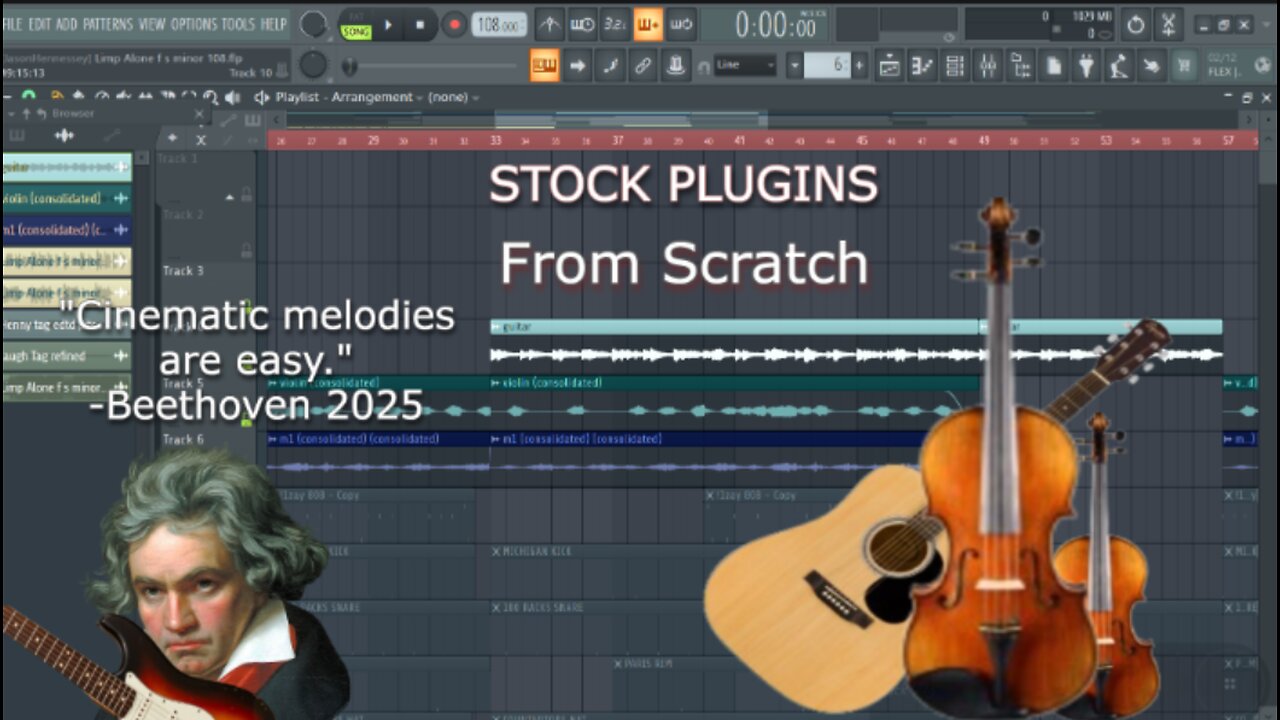Open the HELP menu
The image size is (1280, 720).
click(x=274, y=23)
